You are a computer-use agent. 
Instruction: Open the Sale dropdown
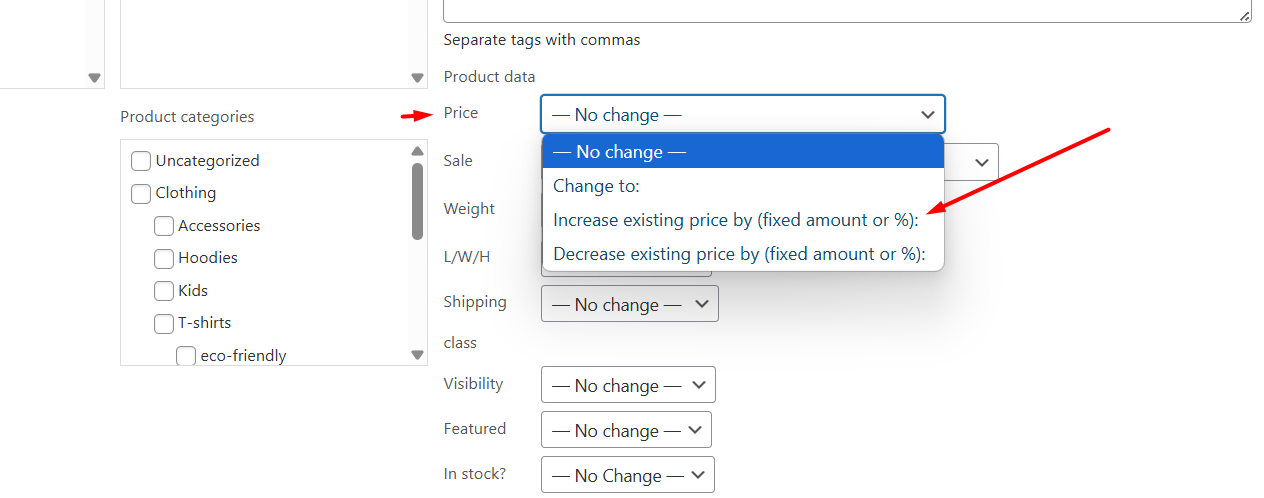pos(971,161)
